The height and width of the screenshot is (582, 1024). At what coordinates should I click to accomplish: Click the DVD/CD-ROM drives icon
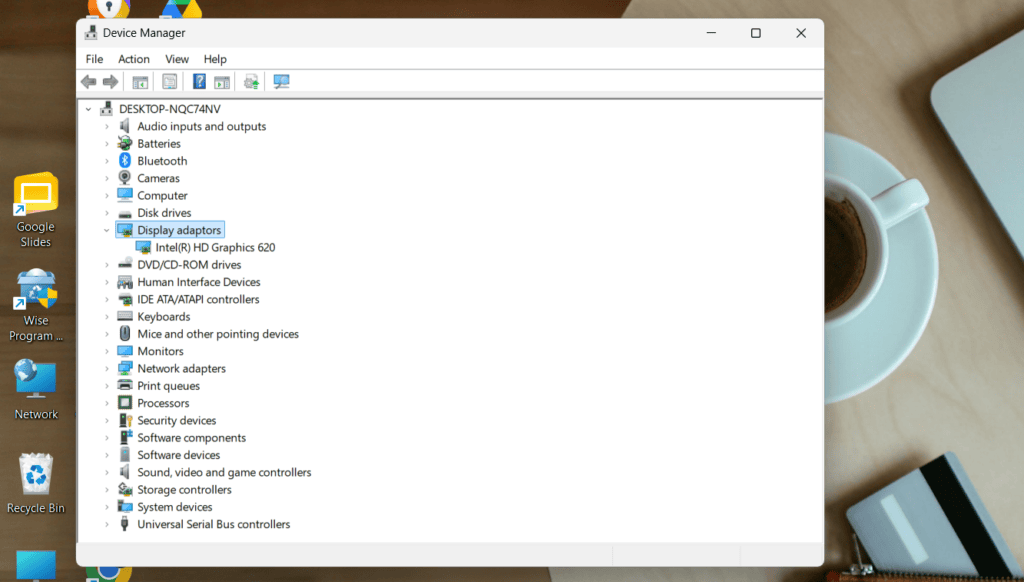125,264
